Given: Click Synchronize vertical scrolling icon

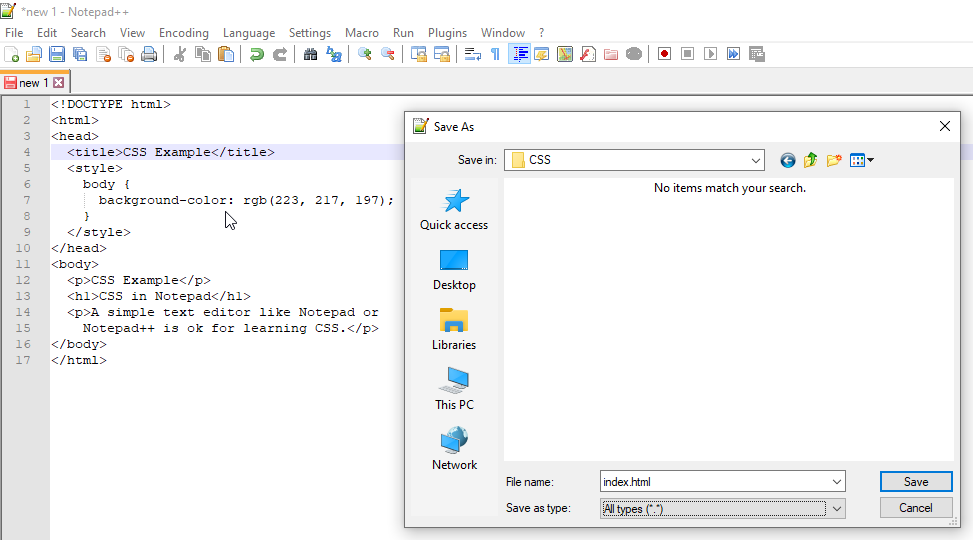Looking at the screenshot, I should 419,55.
